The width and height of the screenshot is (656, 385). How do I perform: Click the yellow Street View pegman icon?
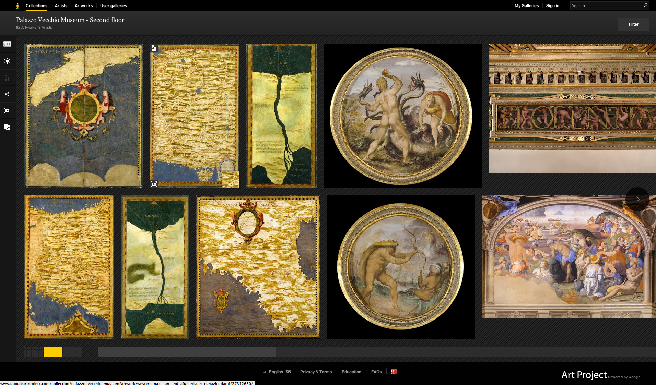click(x=18, y=6)
